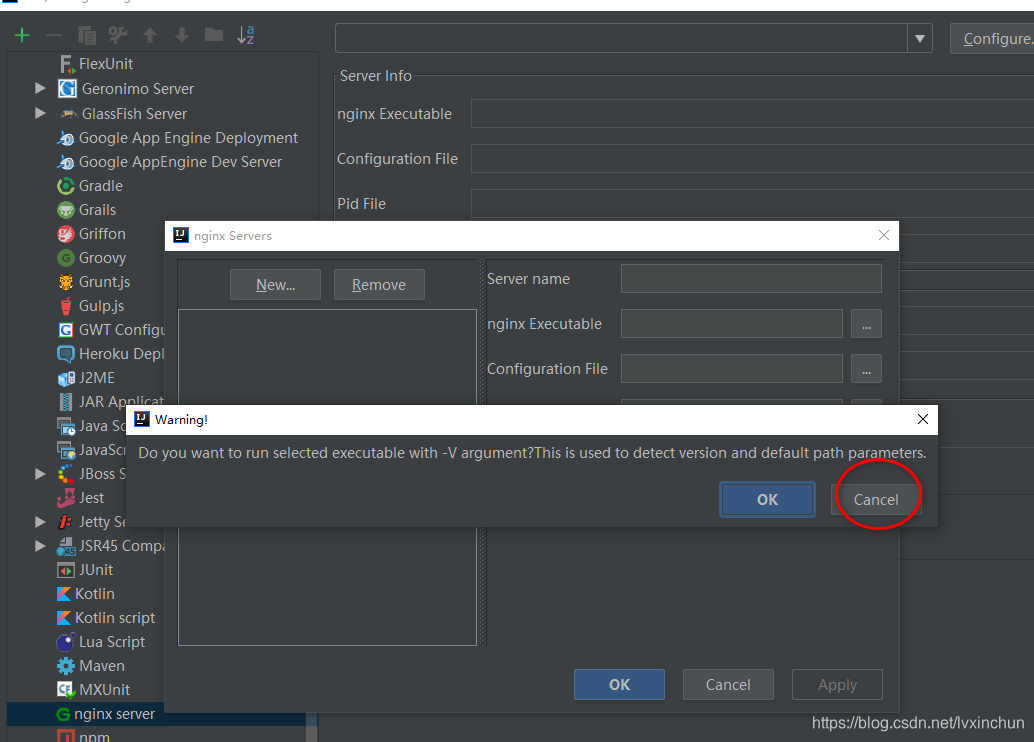Browse for nginx Executable path
Image resolution: width=1034 pixels, height=742 pixels.
[866, 323]
